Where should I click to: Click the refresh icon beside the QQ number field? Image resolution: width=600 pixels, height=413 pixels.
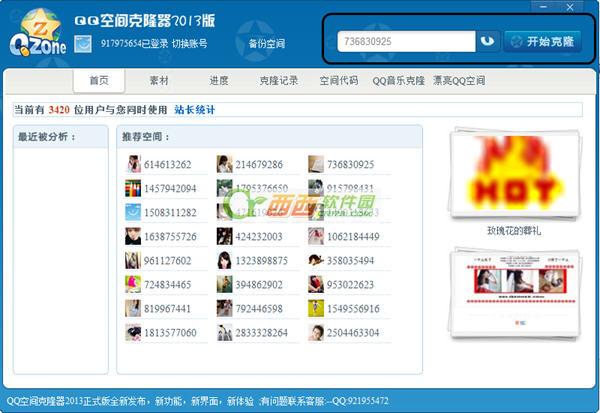(x=487, y=42)
